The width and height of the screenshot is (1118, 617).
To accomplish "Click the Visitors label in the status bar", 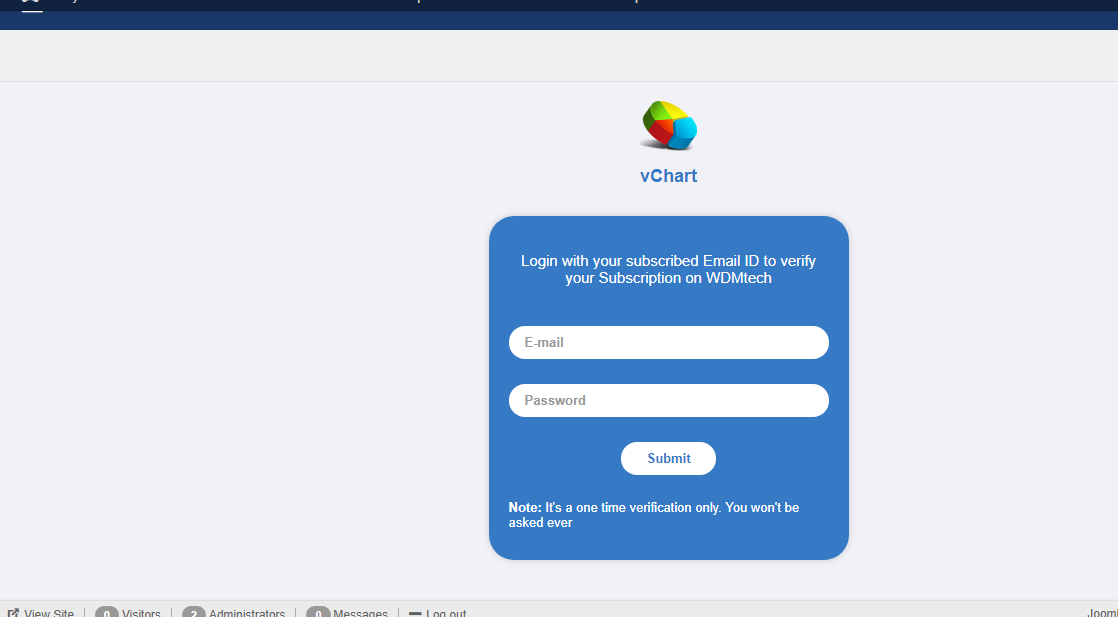I will 141,613.
